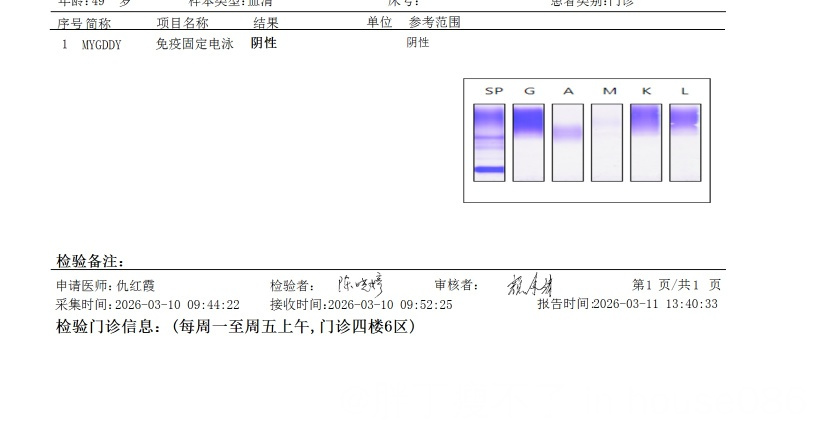Select the bold 阴性 result value
The width and height of the screenshot is (827, 440).
click(x=264, y=44)
